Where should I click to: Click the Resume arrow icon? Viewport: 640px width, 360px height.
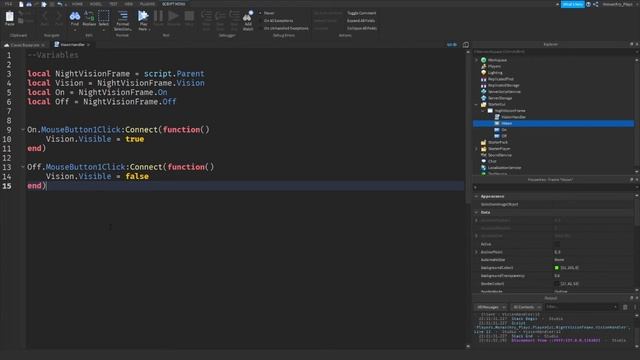coord(173,16)
